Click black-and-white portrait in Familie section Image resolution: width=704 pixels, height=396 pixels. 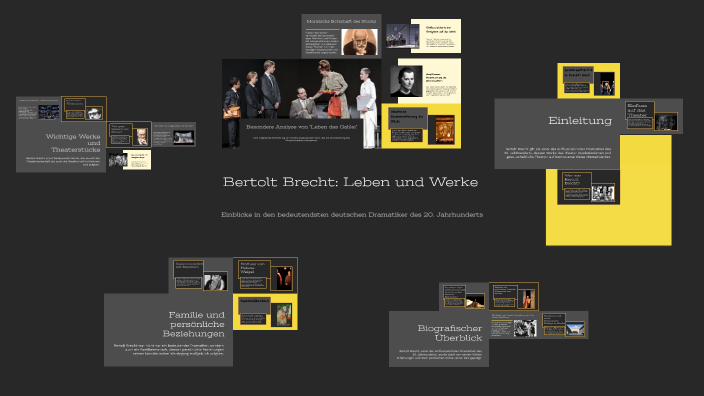215,282
